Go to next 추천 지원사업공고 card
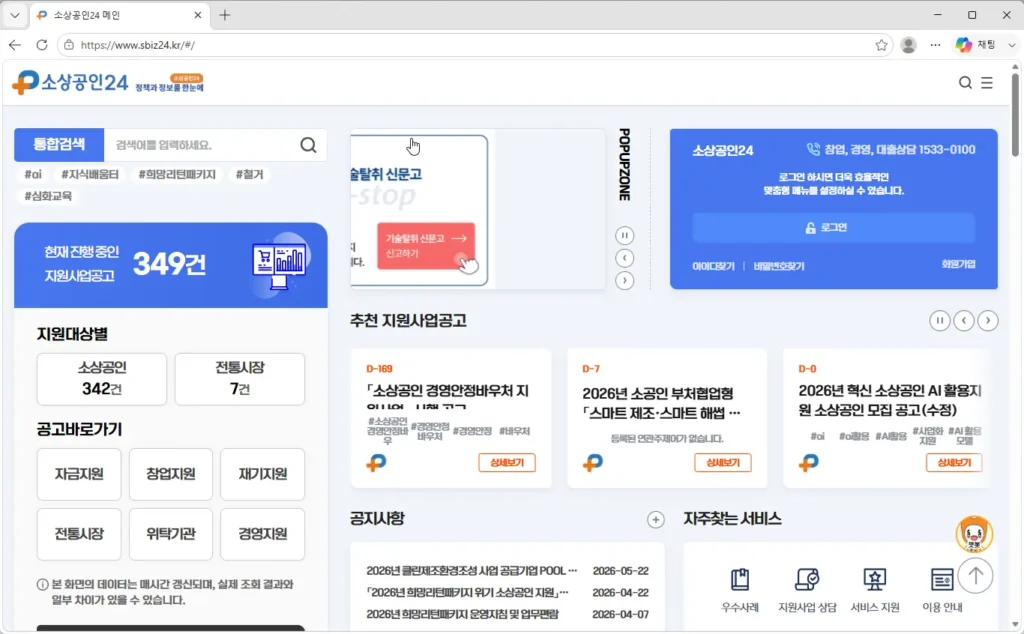Screen dimensions: 1024x634 pyautogui.click(x=988, y=321)
